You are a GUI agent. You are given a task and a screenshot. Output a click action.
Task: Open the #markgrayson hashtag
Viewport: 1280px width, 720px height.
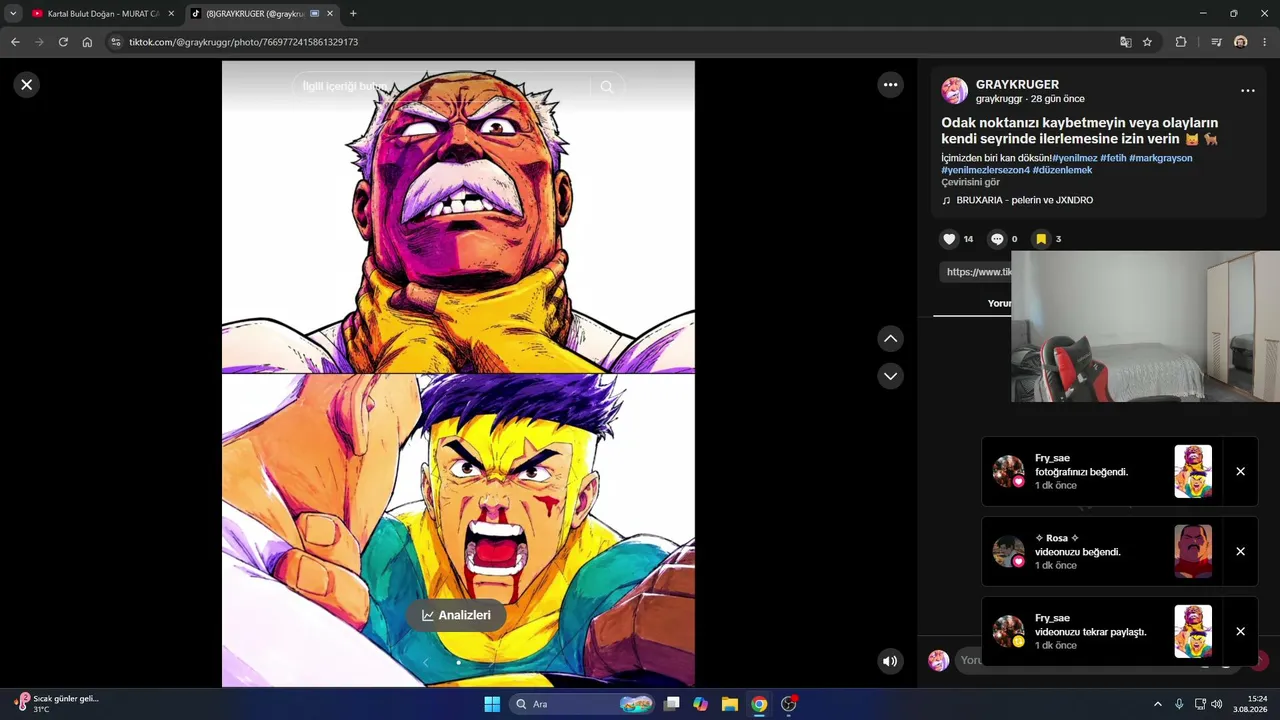[x=1160, y=158]
